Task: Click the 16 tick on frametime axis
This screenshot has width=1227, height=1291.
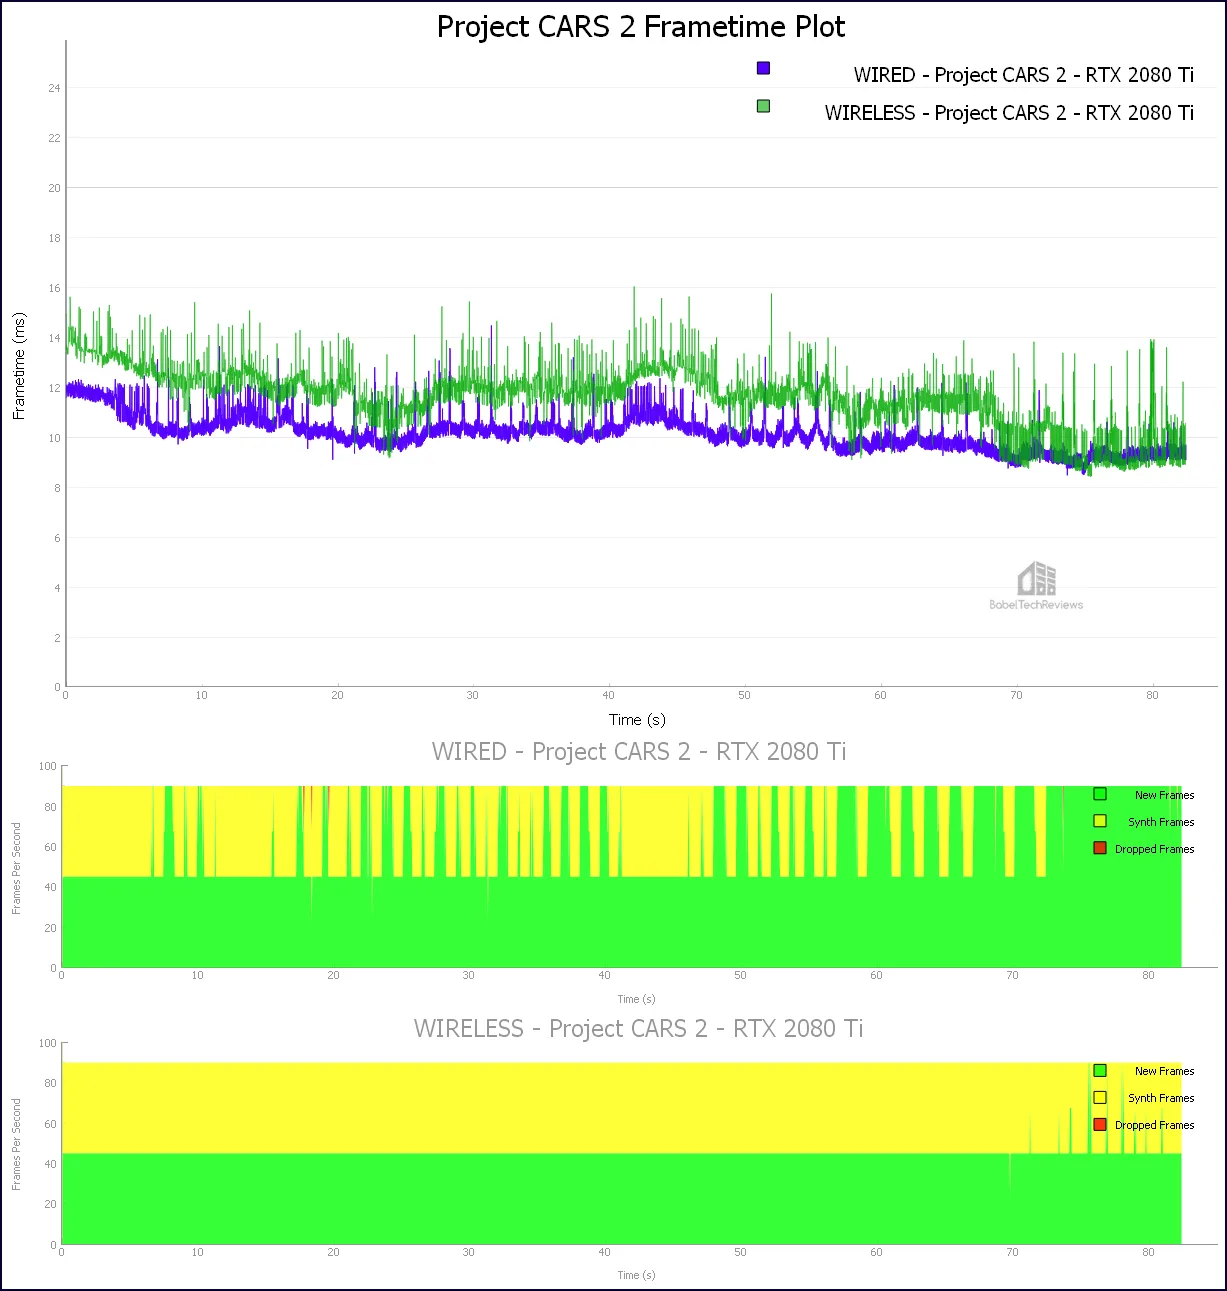Action: click(x=54, y=288)
